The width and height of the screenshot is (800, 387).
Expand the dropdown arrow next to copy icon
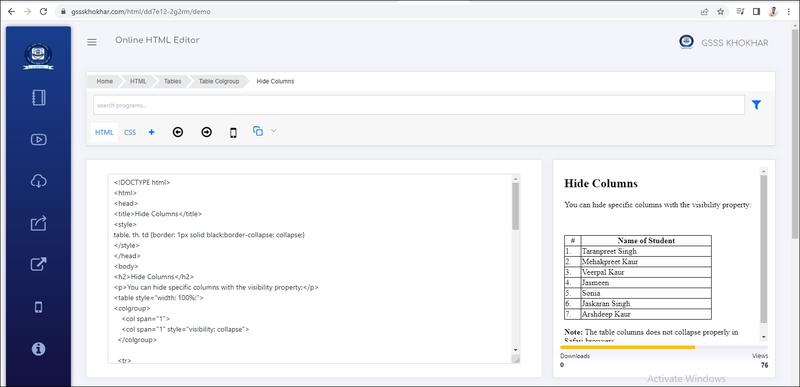[273, 131]
